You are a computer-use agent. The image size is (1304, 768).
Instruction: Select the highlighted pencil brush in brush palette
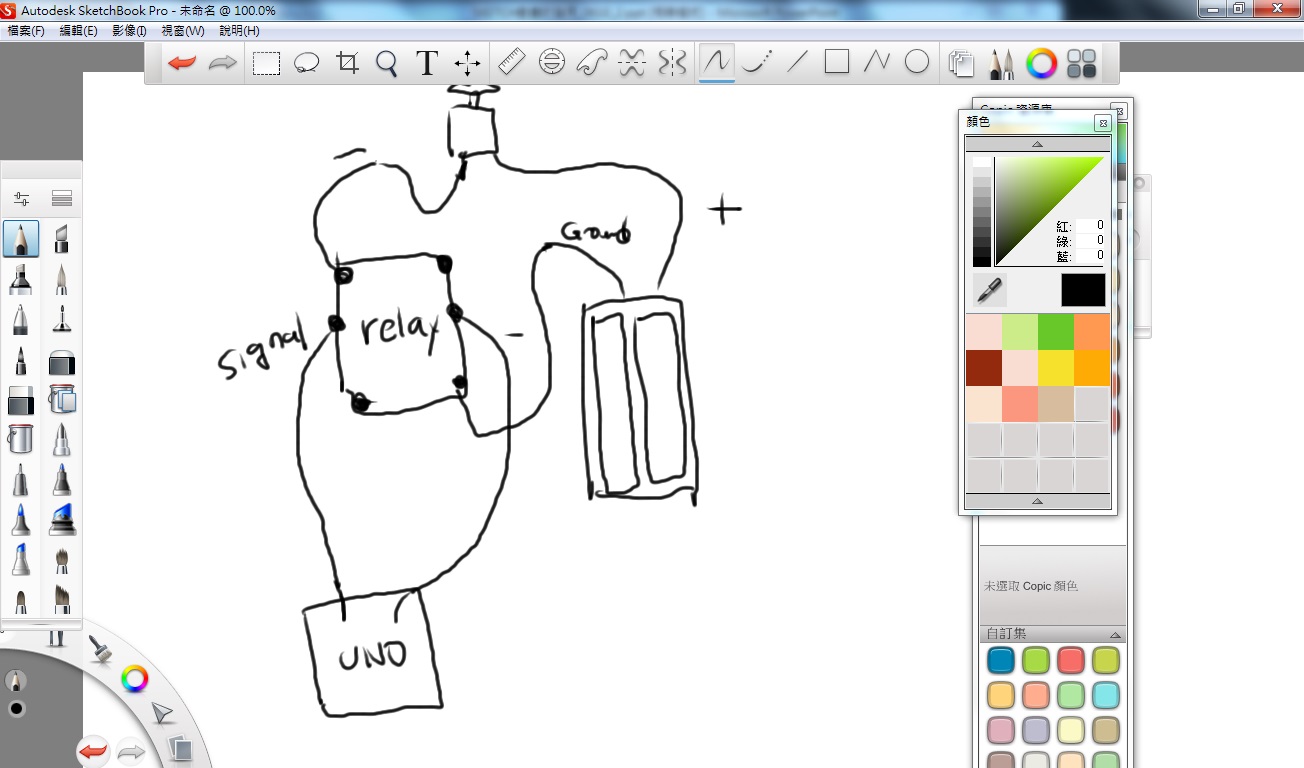[x=21, y=239]
